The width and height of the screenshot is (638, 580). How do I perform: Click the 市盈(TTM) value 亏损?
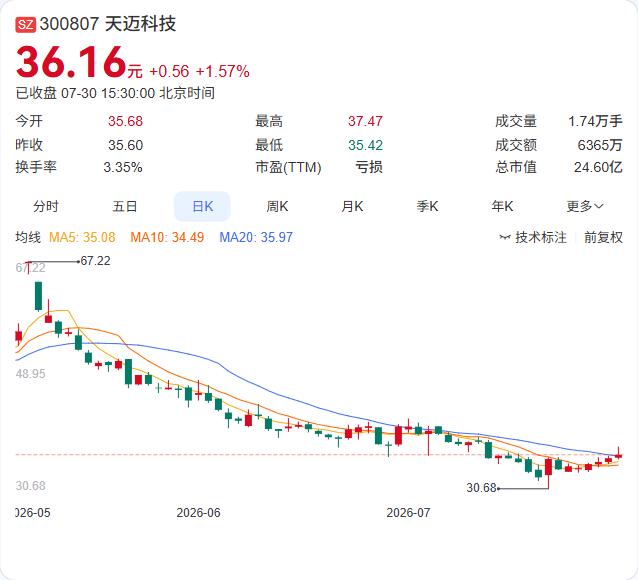369,167
